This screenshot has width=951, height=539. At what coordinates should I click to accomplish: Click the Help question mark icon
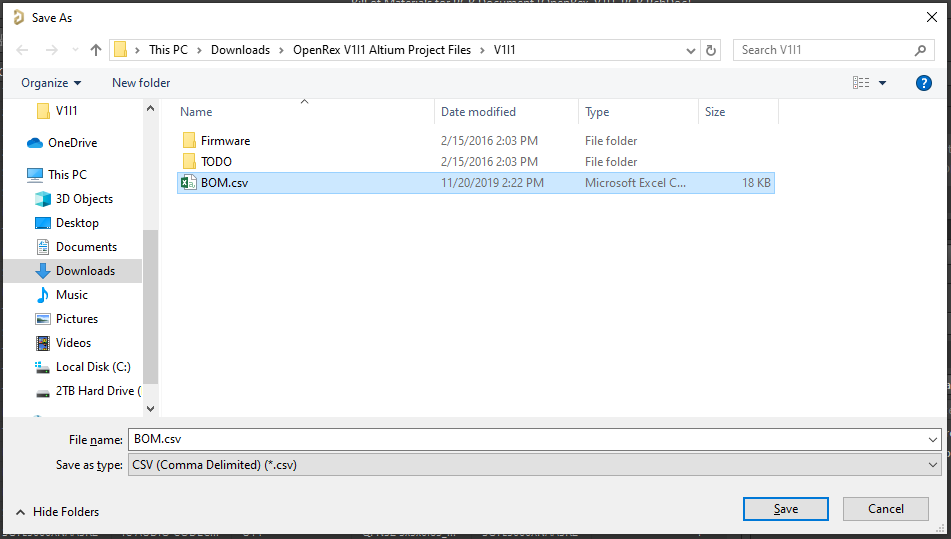(x=924, y=83)
